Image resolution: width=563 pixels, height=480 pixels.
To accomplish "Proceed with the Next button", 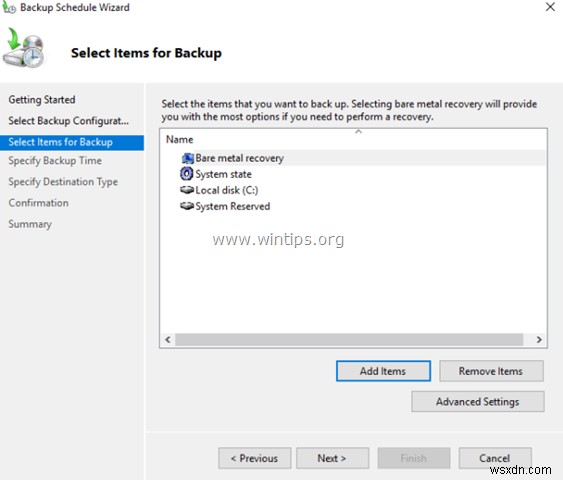I will 332,458.
